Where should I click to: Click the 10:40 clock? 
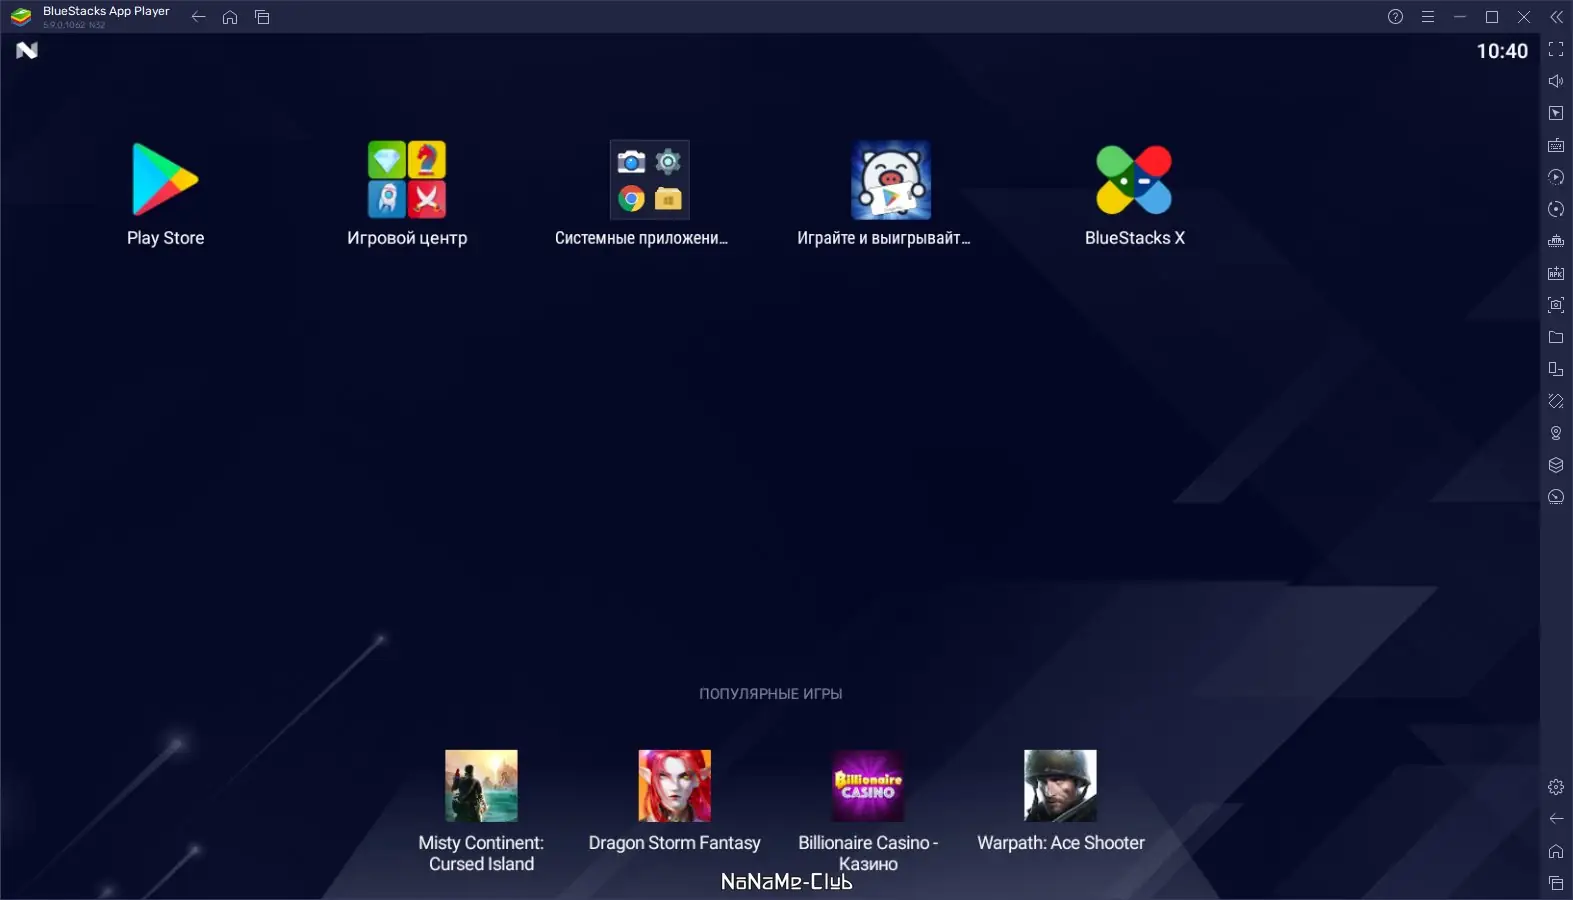coord(1502,51)
